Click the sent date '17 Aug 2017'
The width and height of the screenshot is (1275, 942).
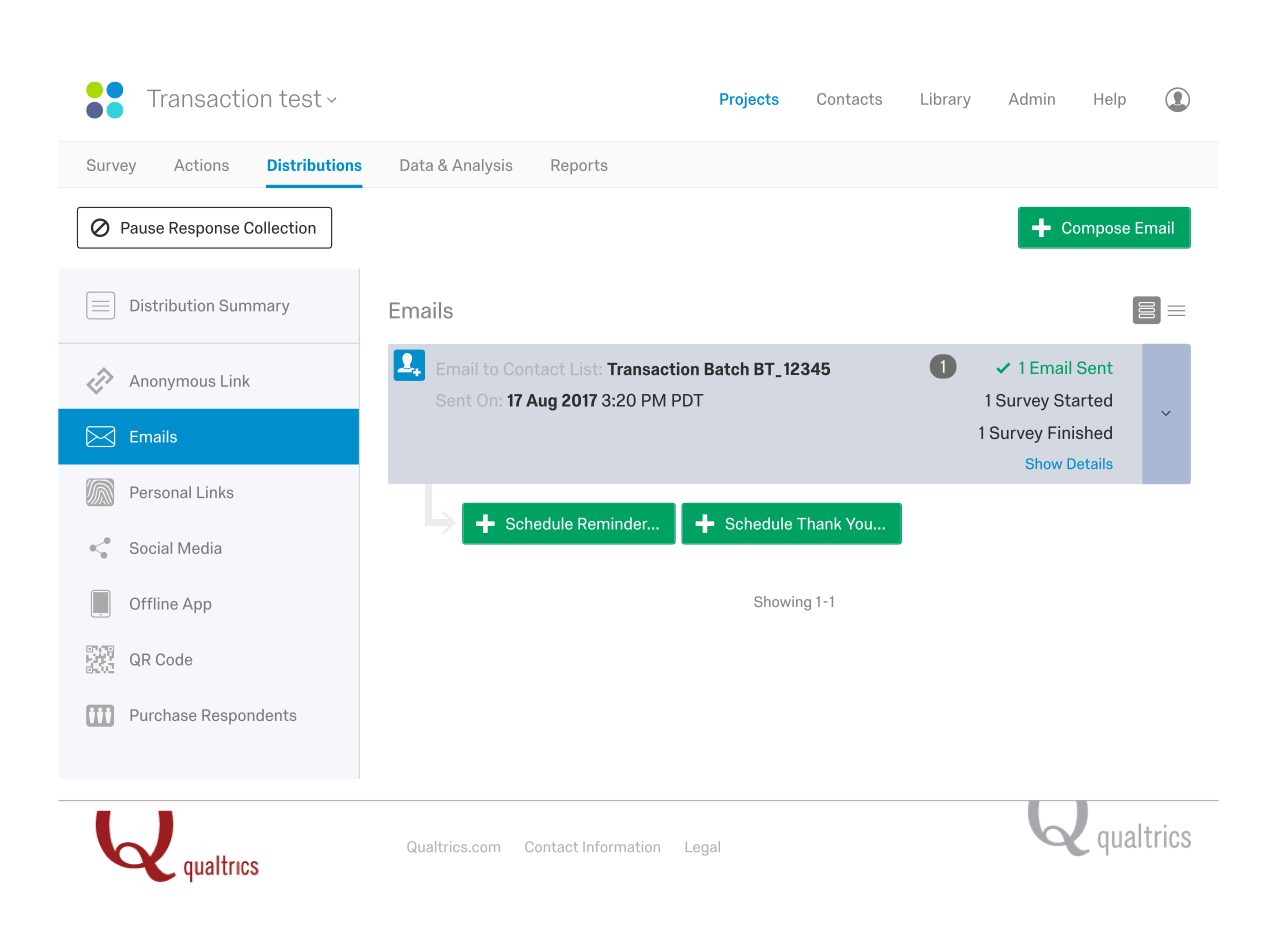[x=552, y=401]
